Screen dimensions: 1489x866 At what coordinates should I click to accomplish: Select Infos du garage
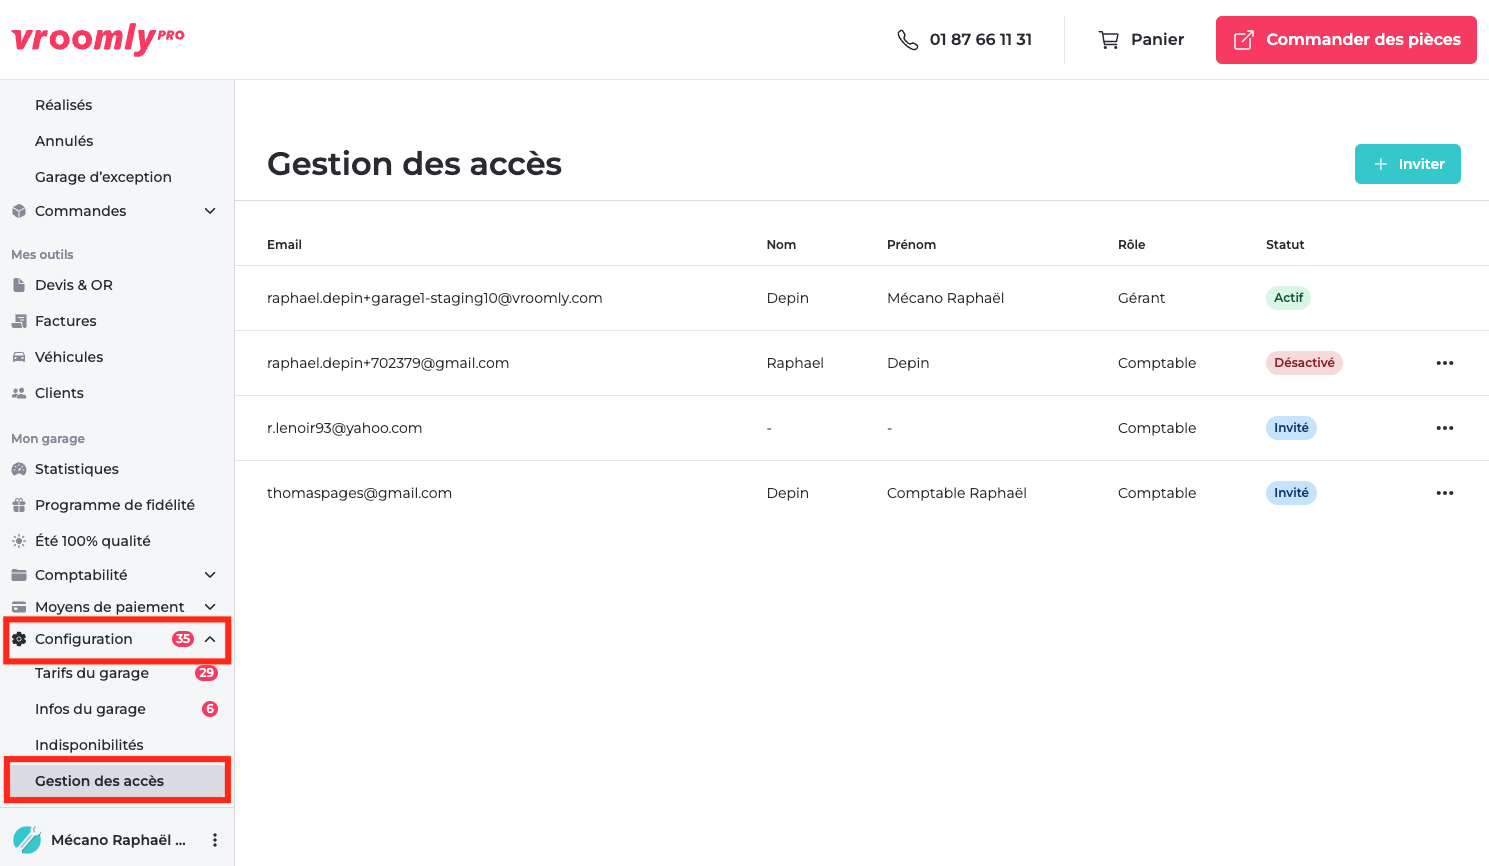pos(90,708)
